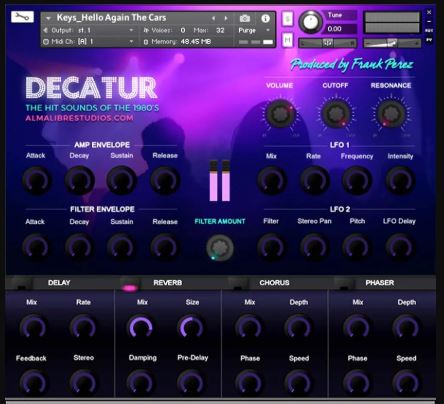
Task: Click the Reverb Damping knob
Action: coord(140,382)
